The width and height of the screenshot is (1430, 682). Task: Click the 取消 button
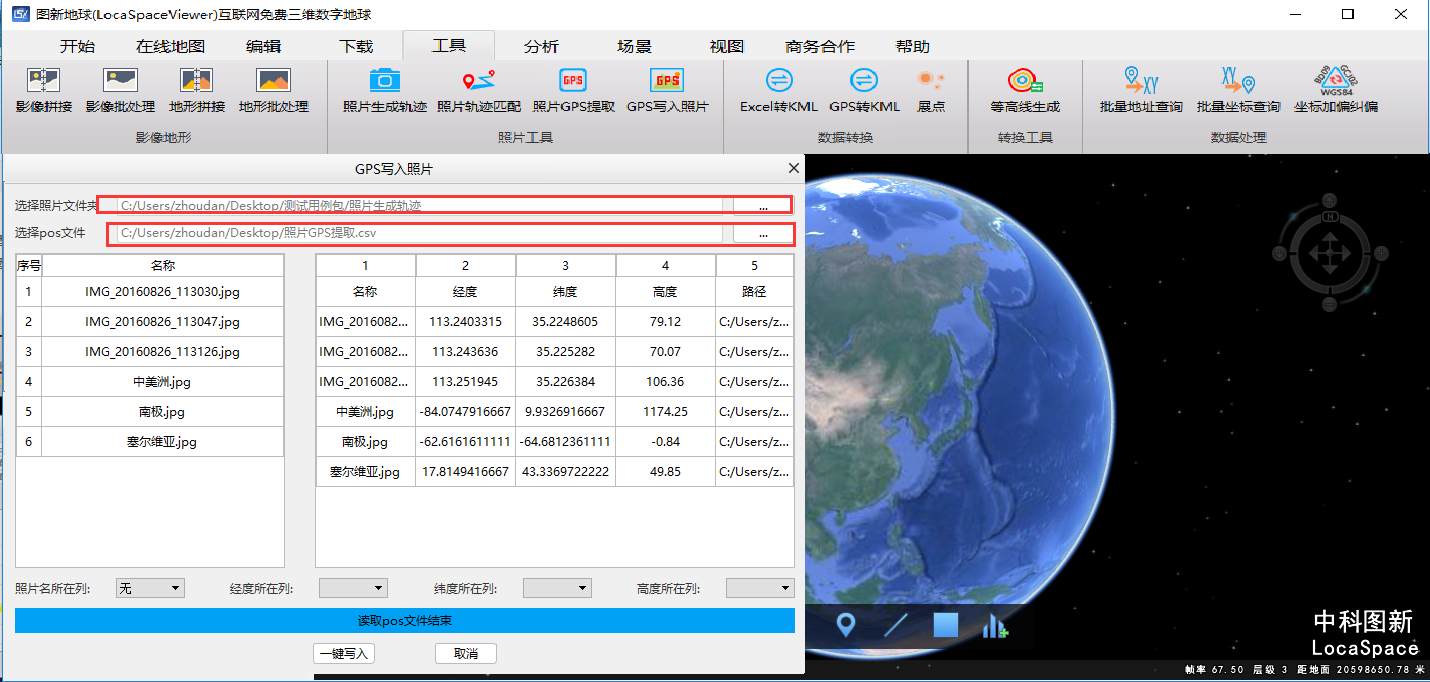tap(466, 653)
